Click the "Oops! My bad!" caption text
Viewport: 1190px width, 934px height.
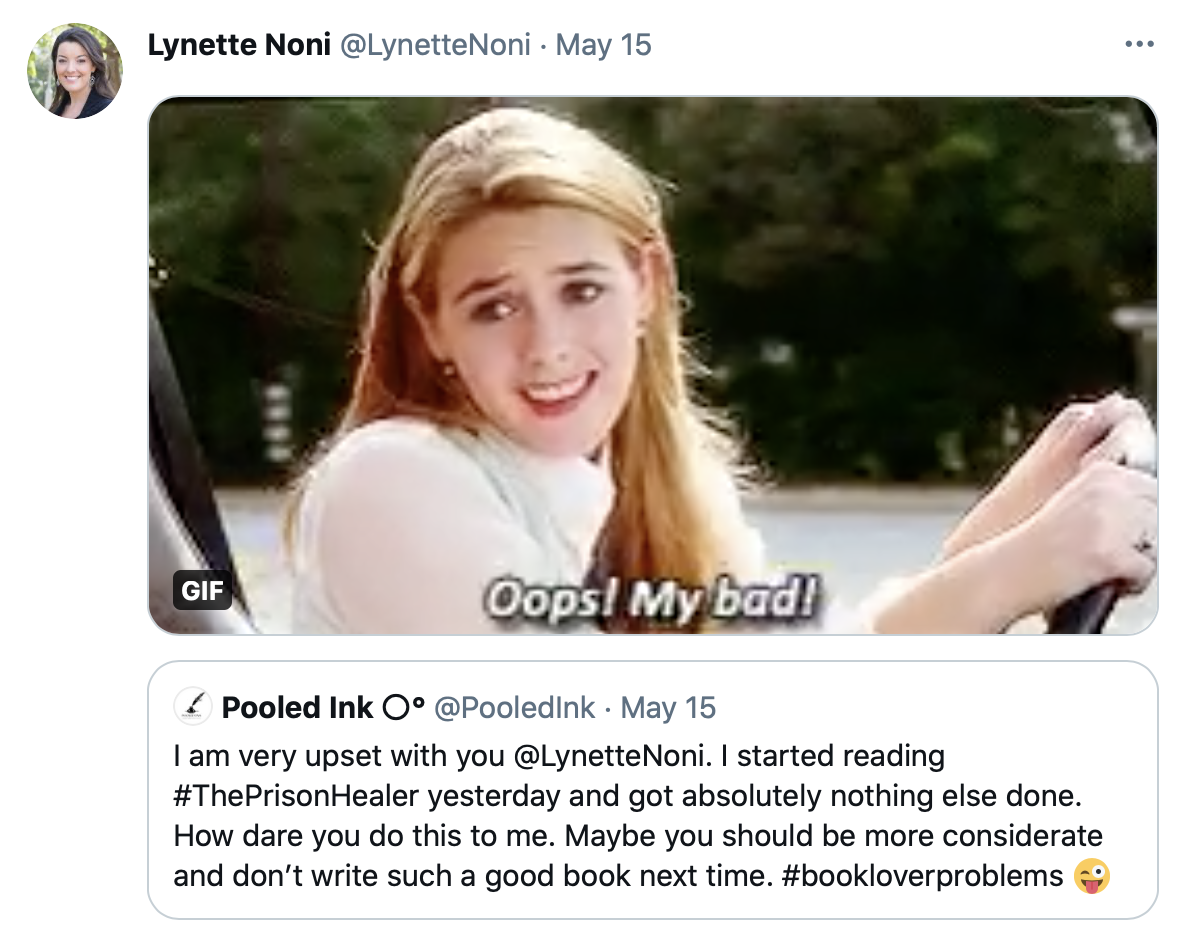click(652, 600)
